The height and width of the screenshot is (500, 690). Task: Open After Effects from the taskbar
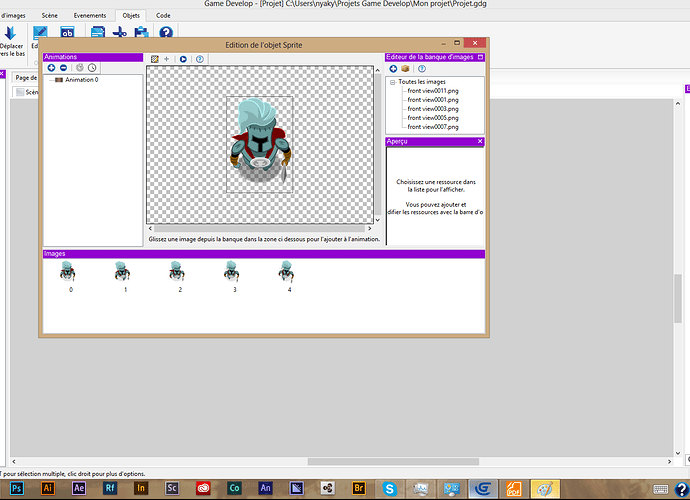point(79,488)
